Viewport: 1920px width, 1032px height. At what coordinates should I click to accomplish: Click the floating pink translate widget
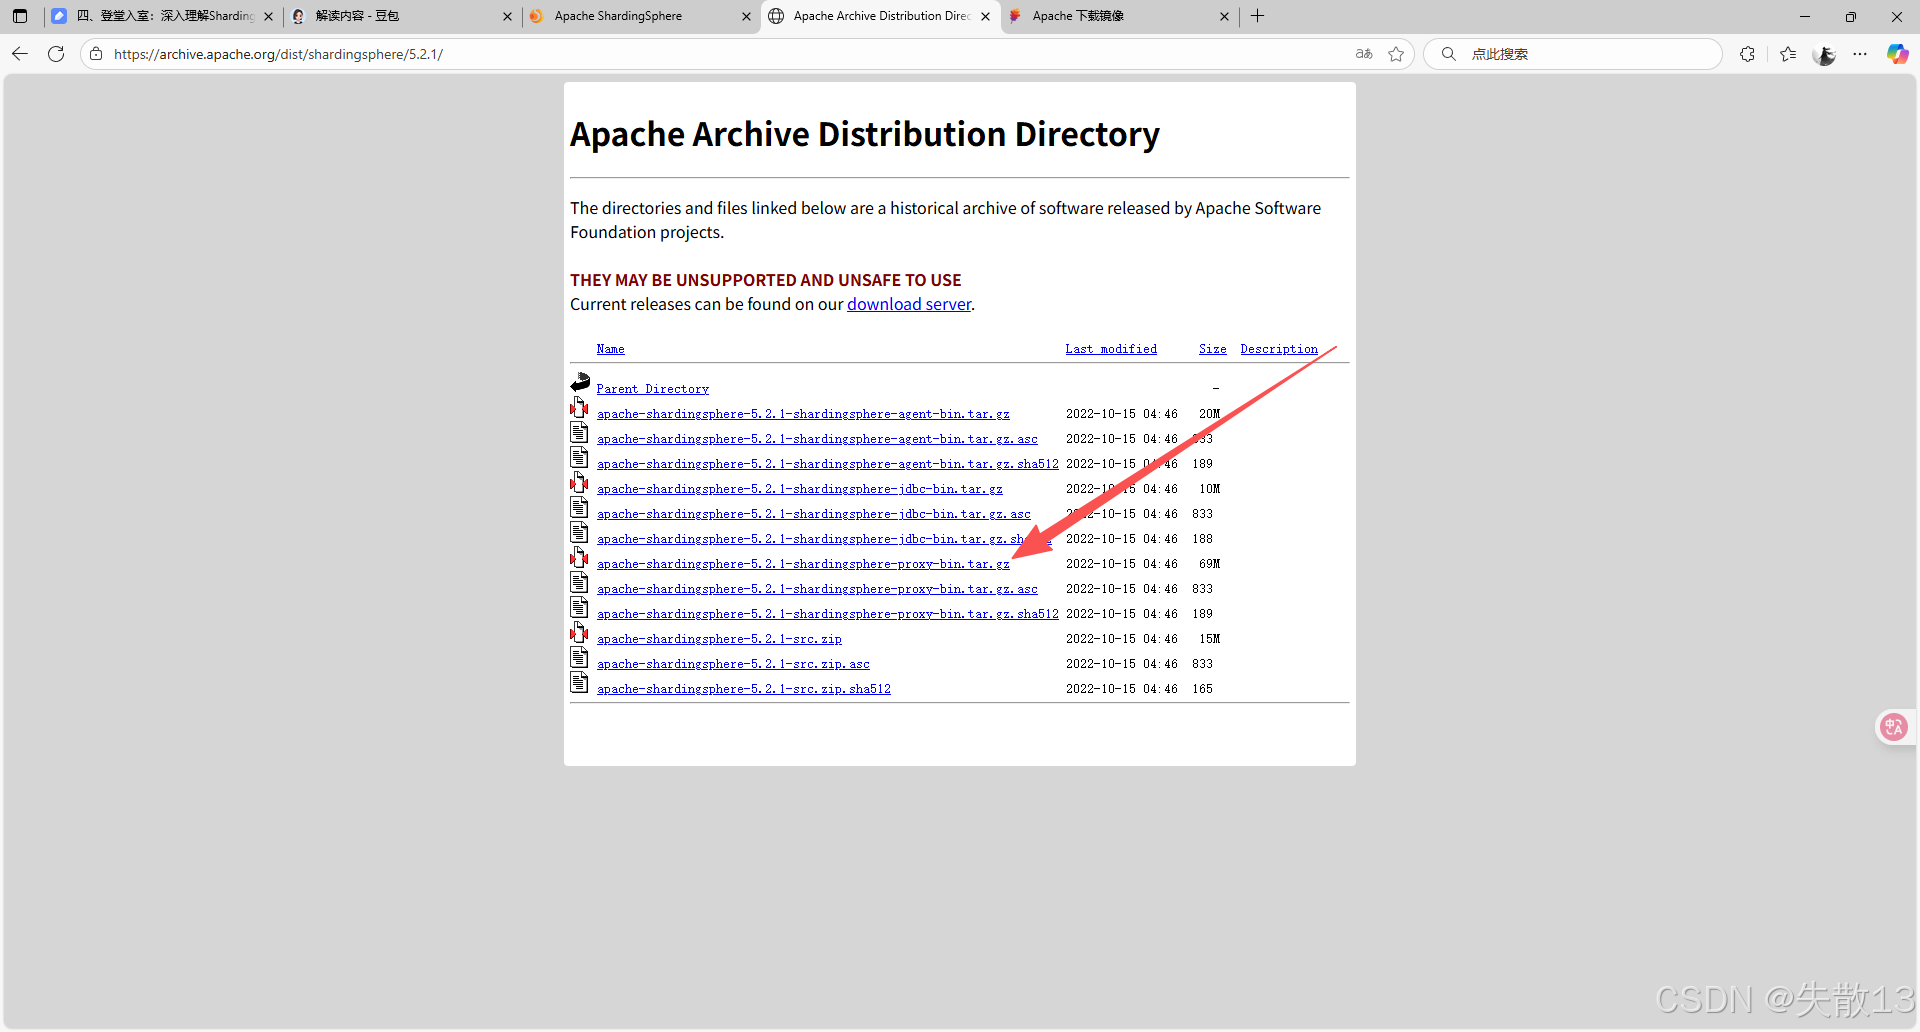tap(1894, 727)
